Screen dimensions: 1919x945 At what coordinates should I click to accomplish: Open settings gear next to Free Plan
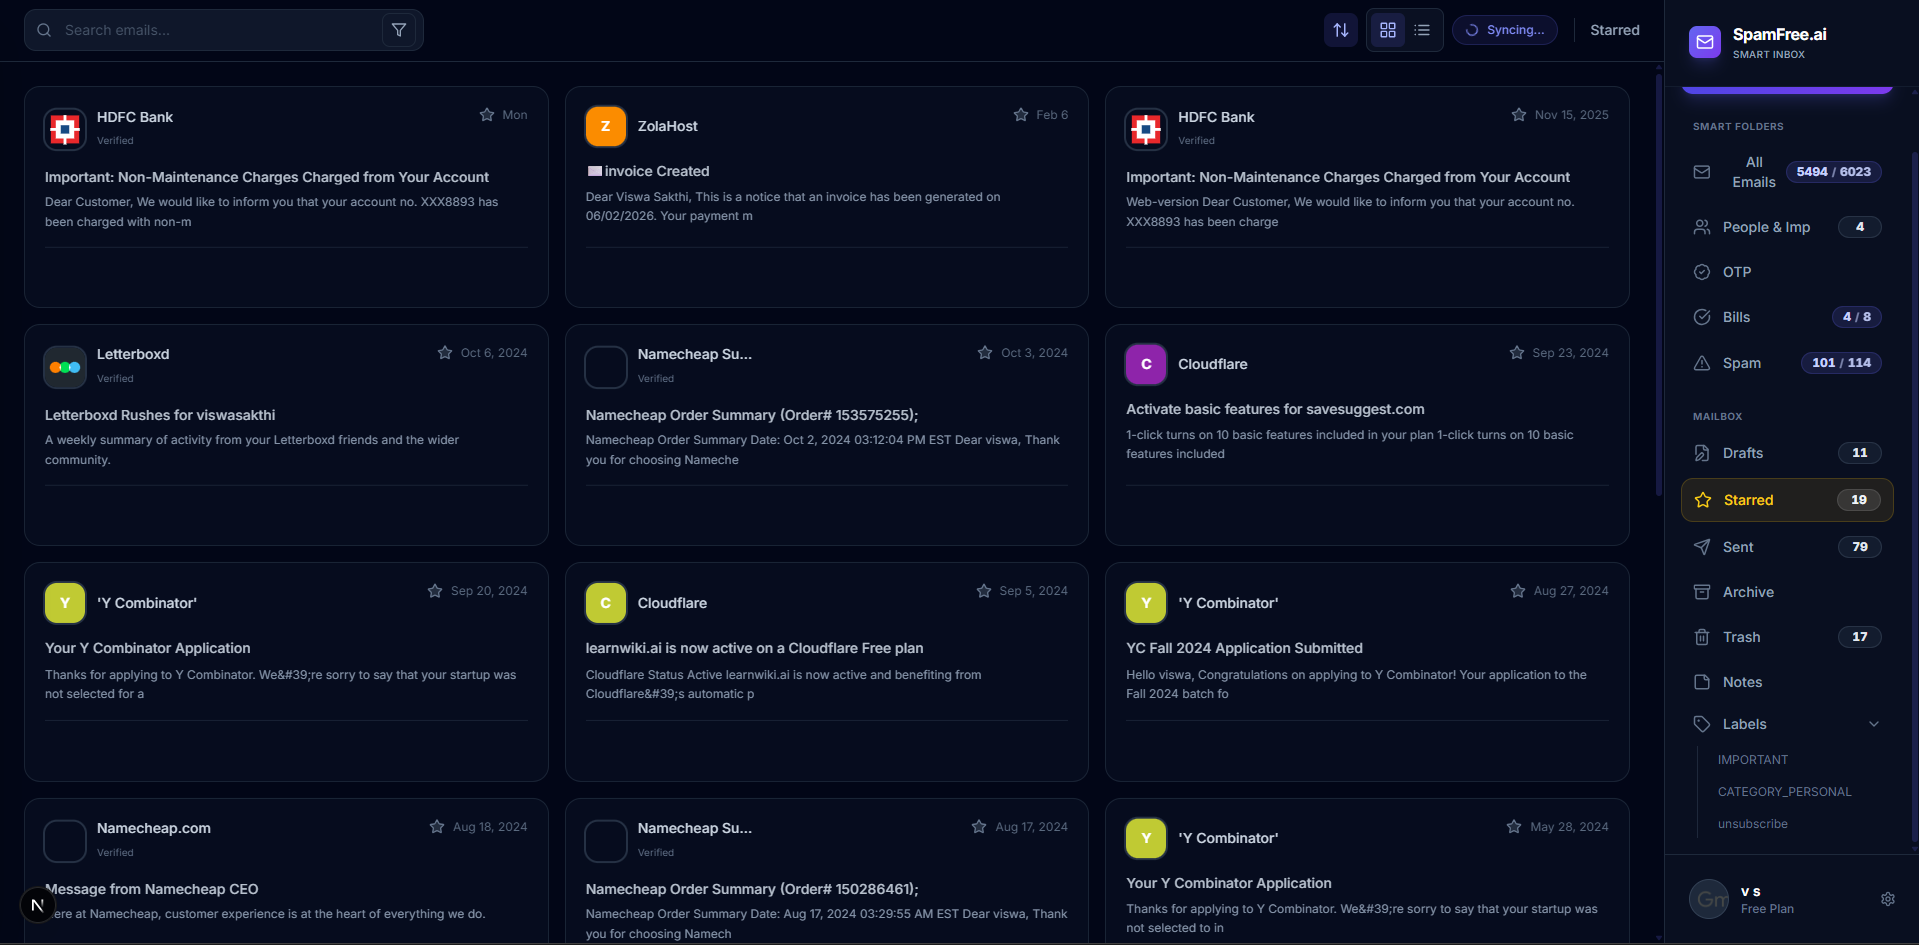(1887, 899)
